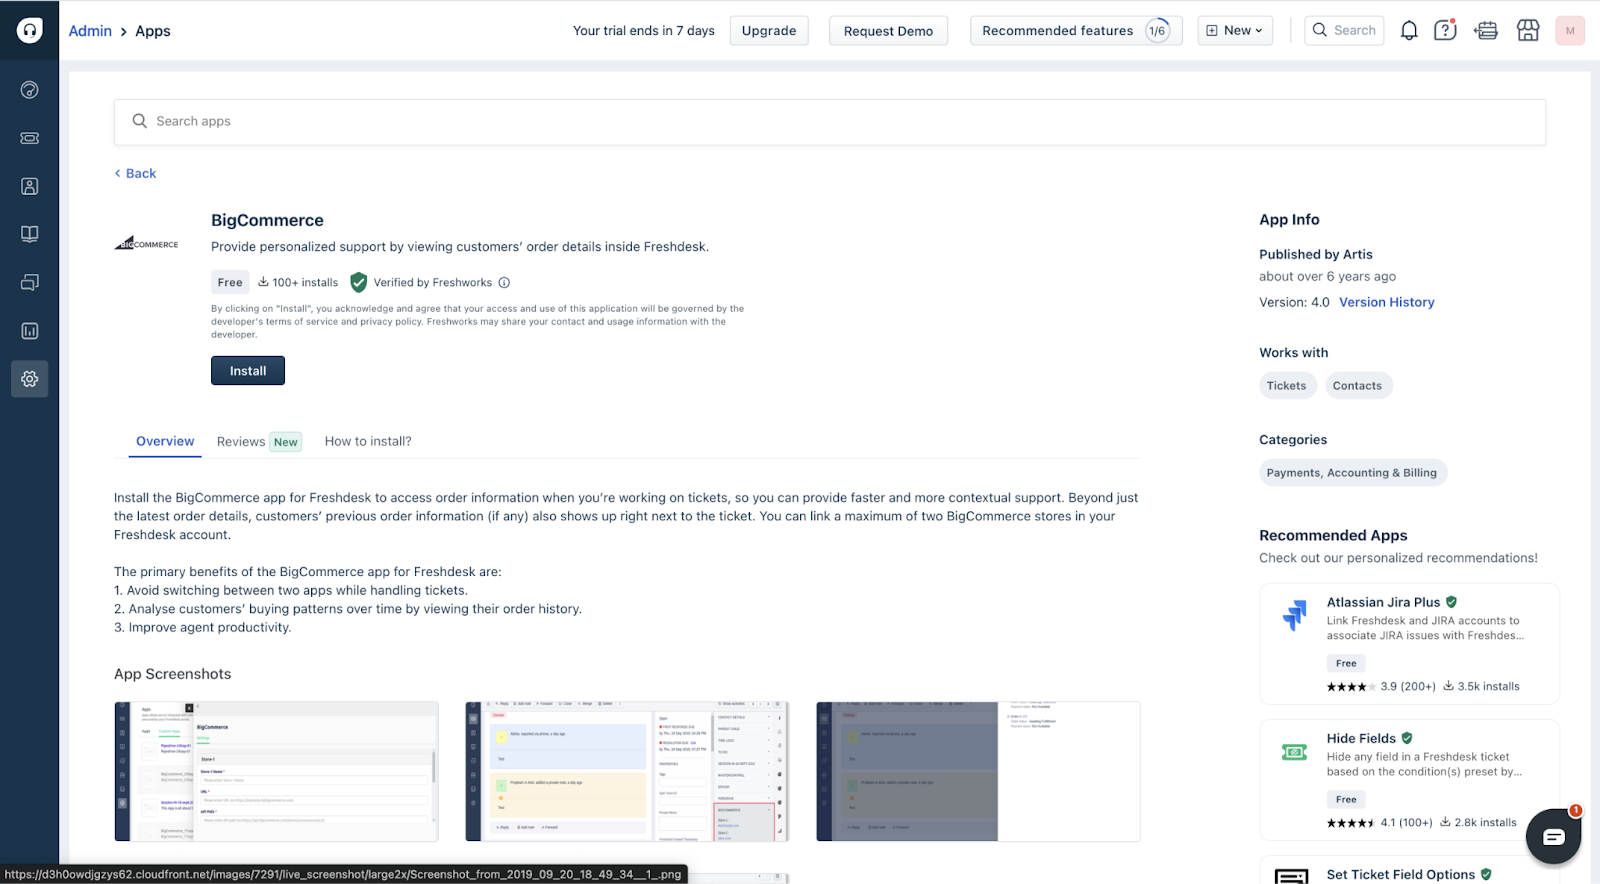Image resolution: width=1600 pixels, height=884 pixels.
Task: Open the Dashboard sidebar icon
Action: coord(29,90)
